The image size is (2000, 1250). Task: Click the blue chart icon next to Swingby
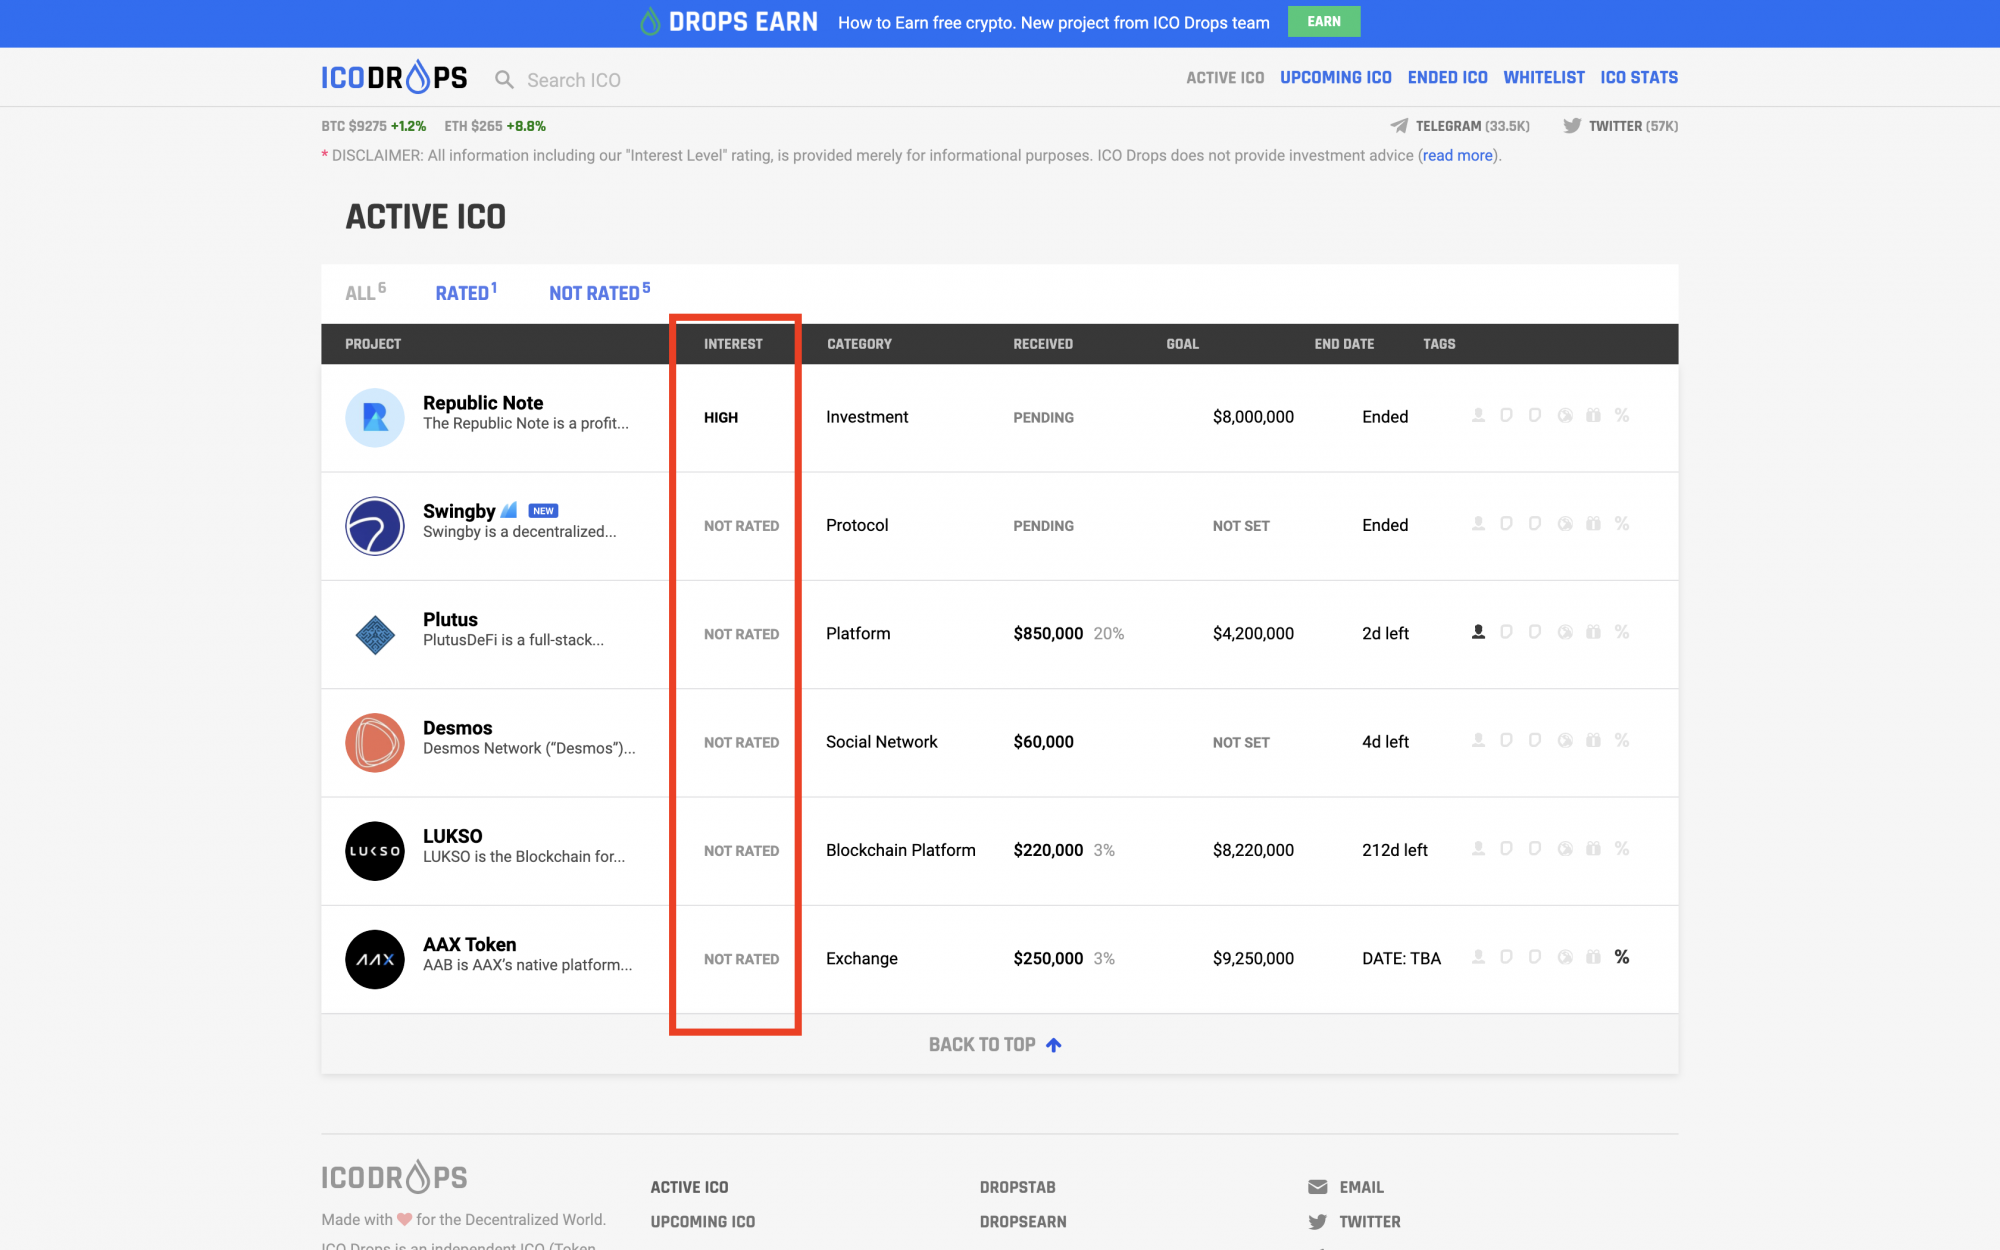pyautogui.click(x=509, y=510)
